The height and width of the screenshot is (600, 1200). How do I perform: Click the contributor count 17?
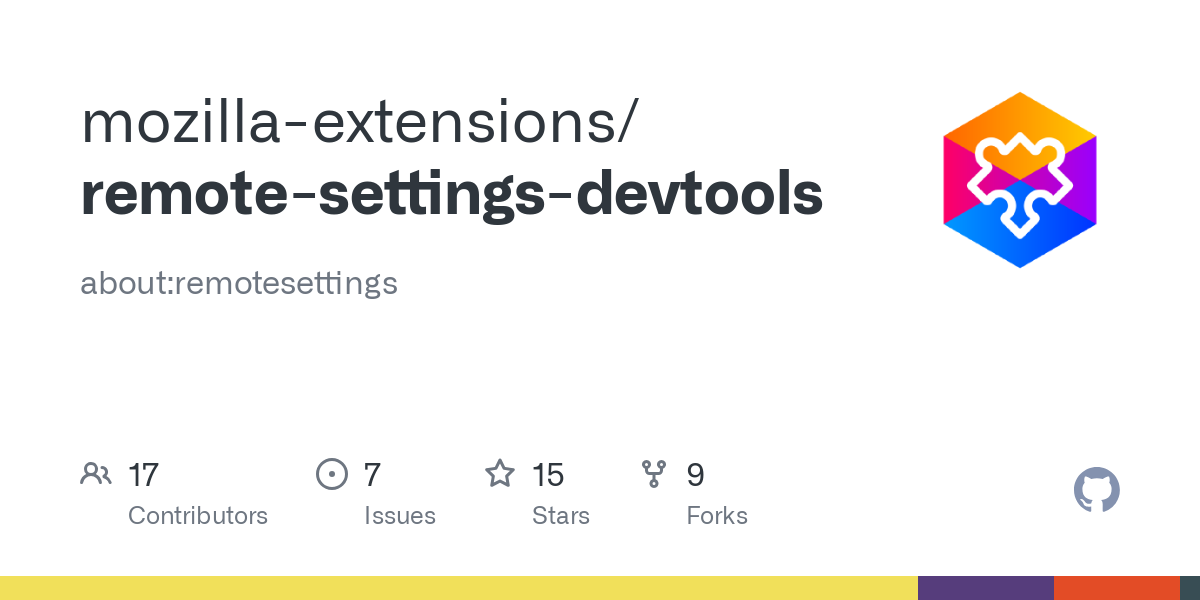pos(144,474)
